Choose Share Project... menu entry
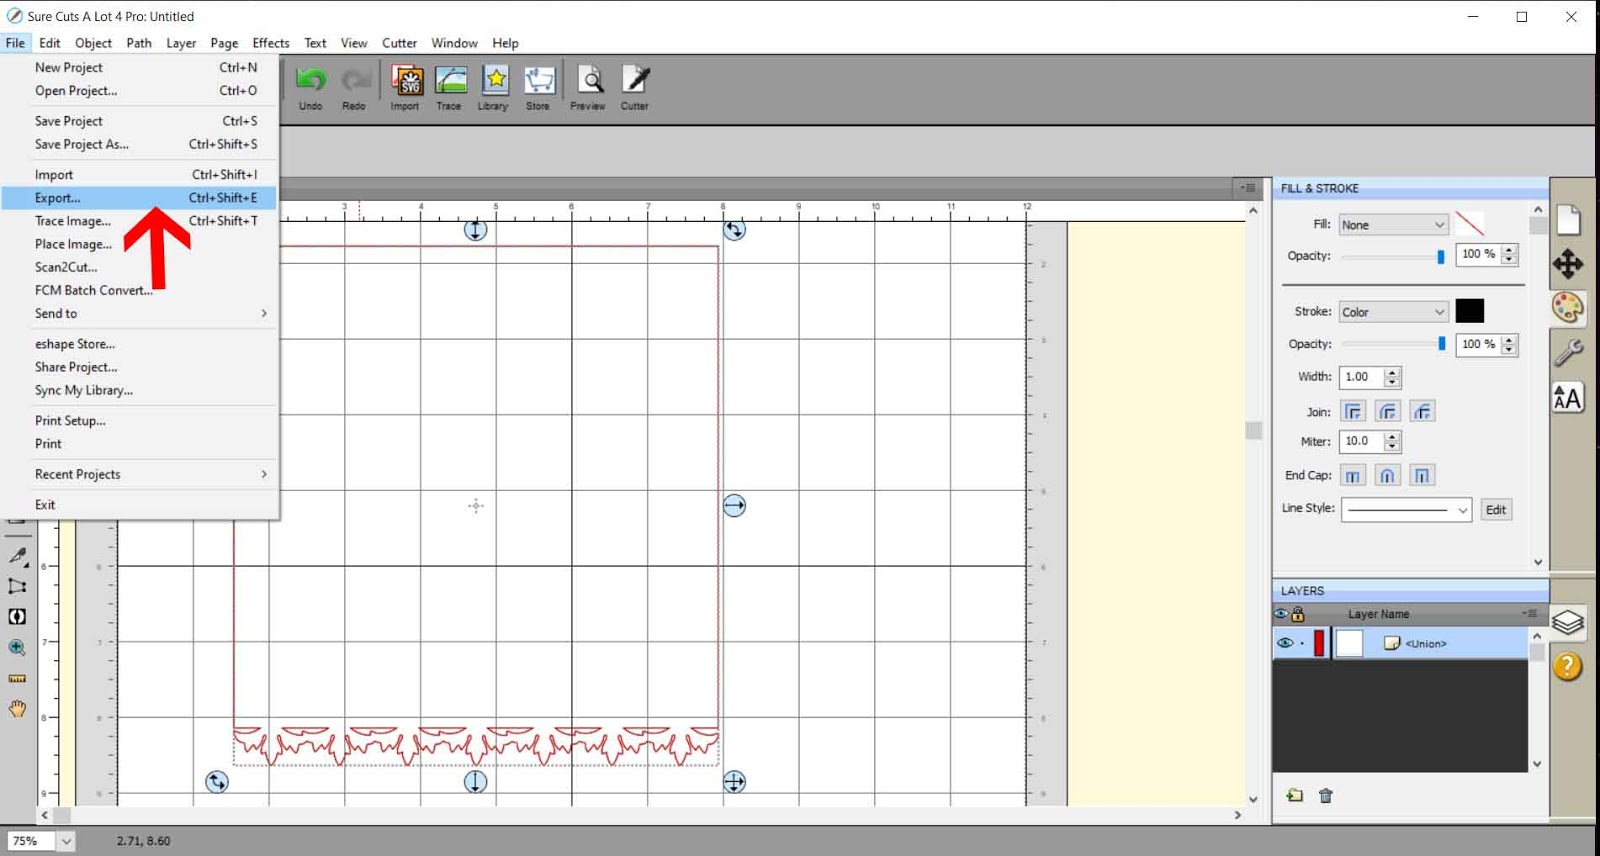Screen dimensions: 1600x856 coord(140,367)
